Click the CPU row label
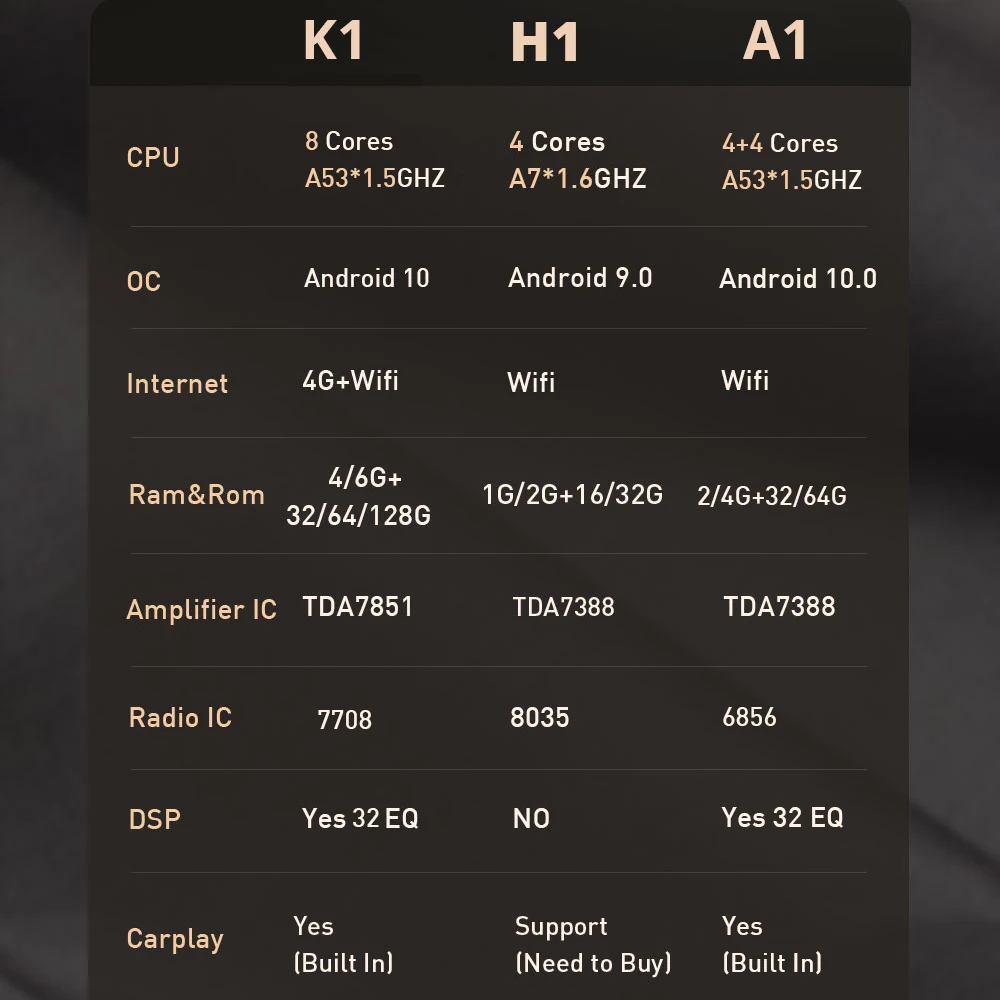The image size is (1000, 1000). pos(153,158)
